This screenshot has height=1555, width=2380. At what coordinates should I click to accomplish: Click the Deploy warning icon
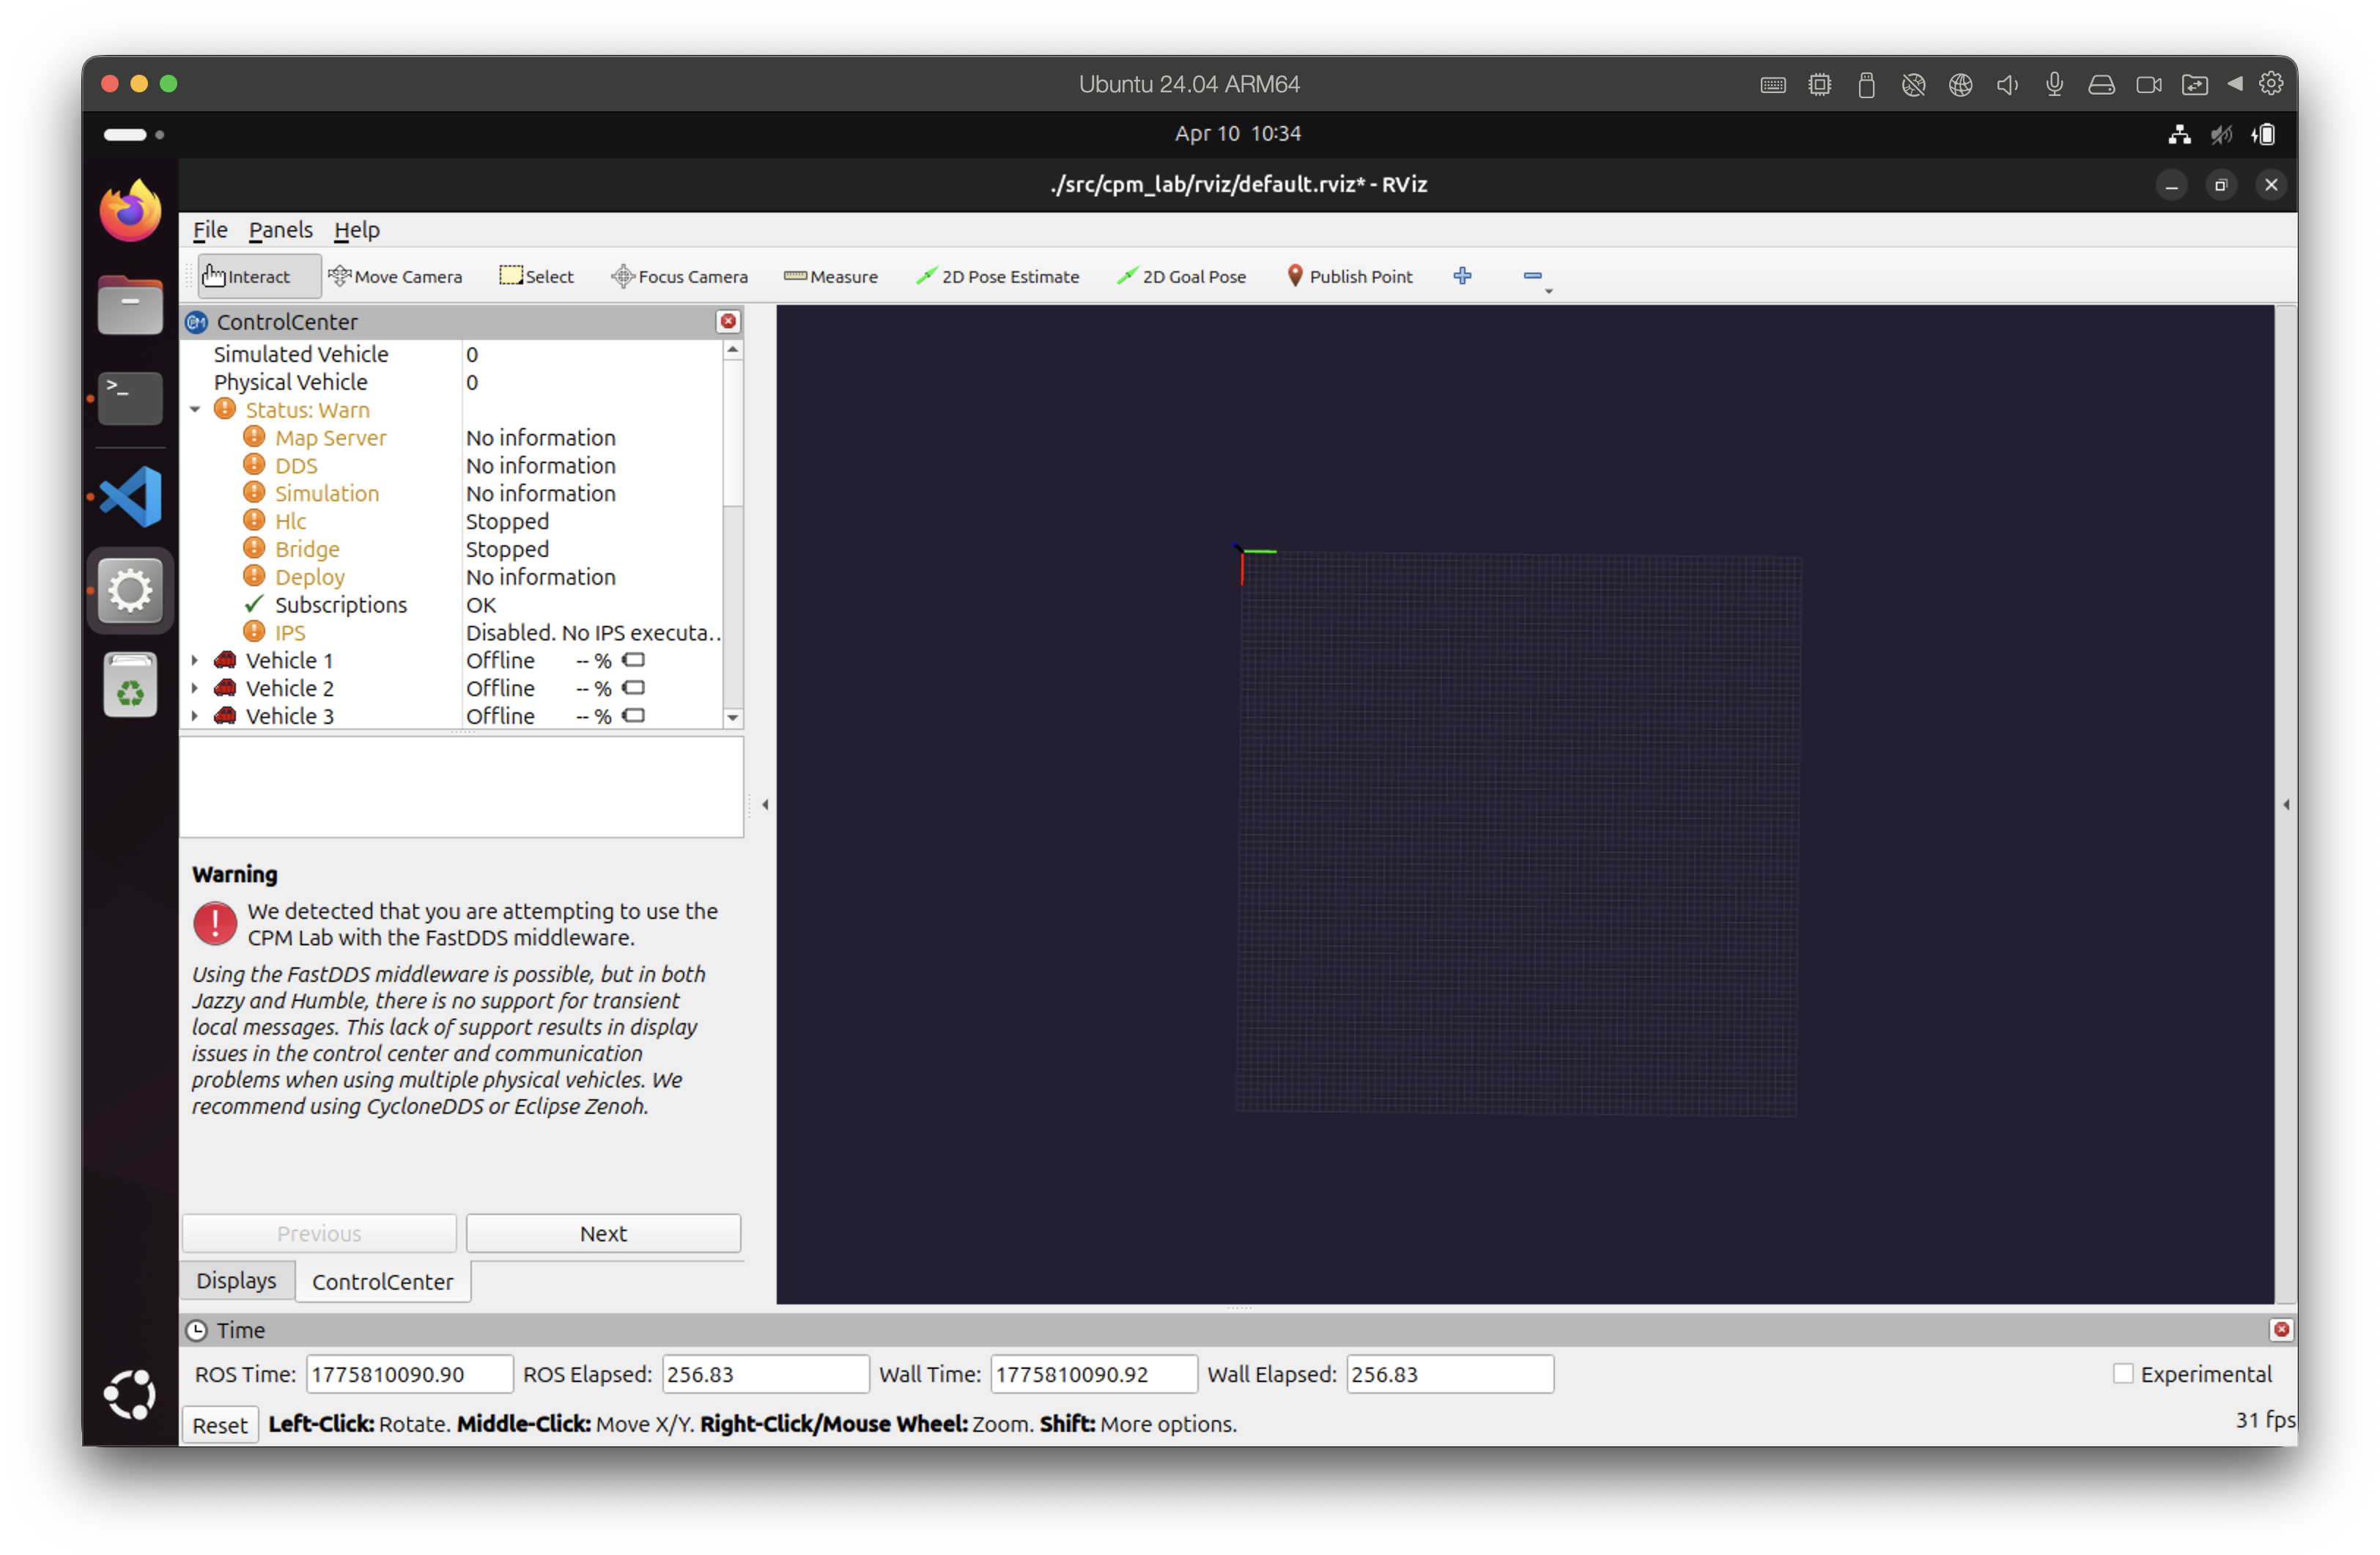[x=254, y=576]
